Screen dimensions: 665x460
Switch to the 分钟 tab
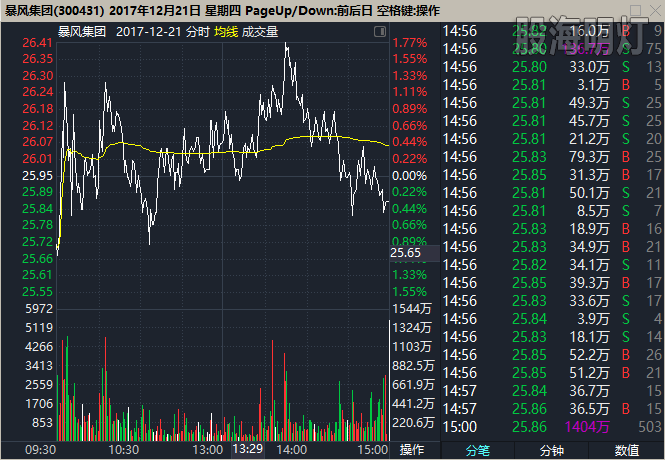coord(552,450)
